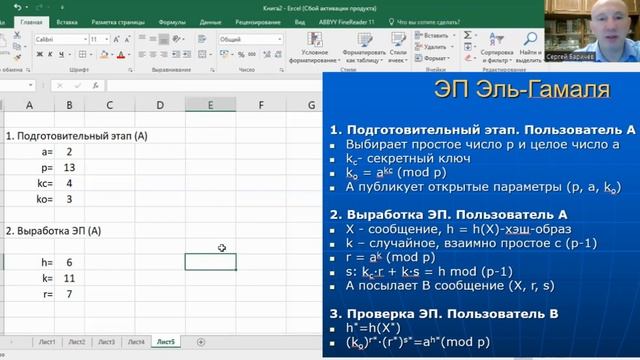
Task: Toggle bottom vertical alignment
Action: point(164,39)
